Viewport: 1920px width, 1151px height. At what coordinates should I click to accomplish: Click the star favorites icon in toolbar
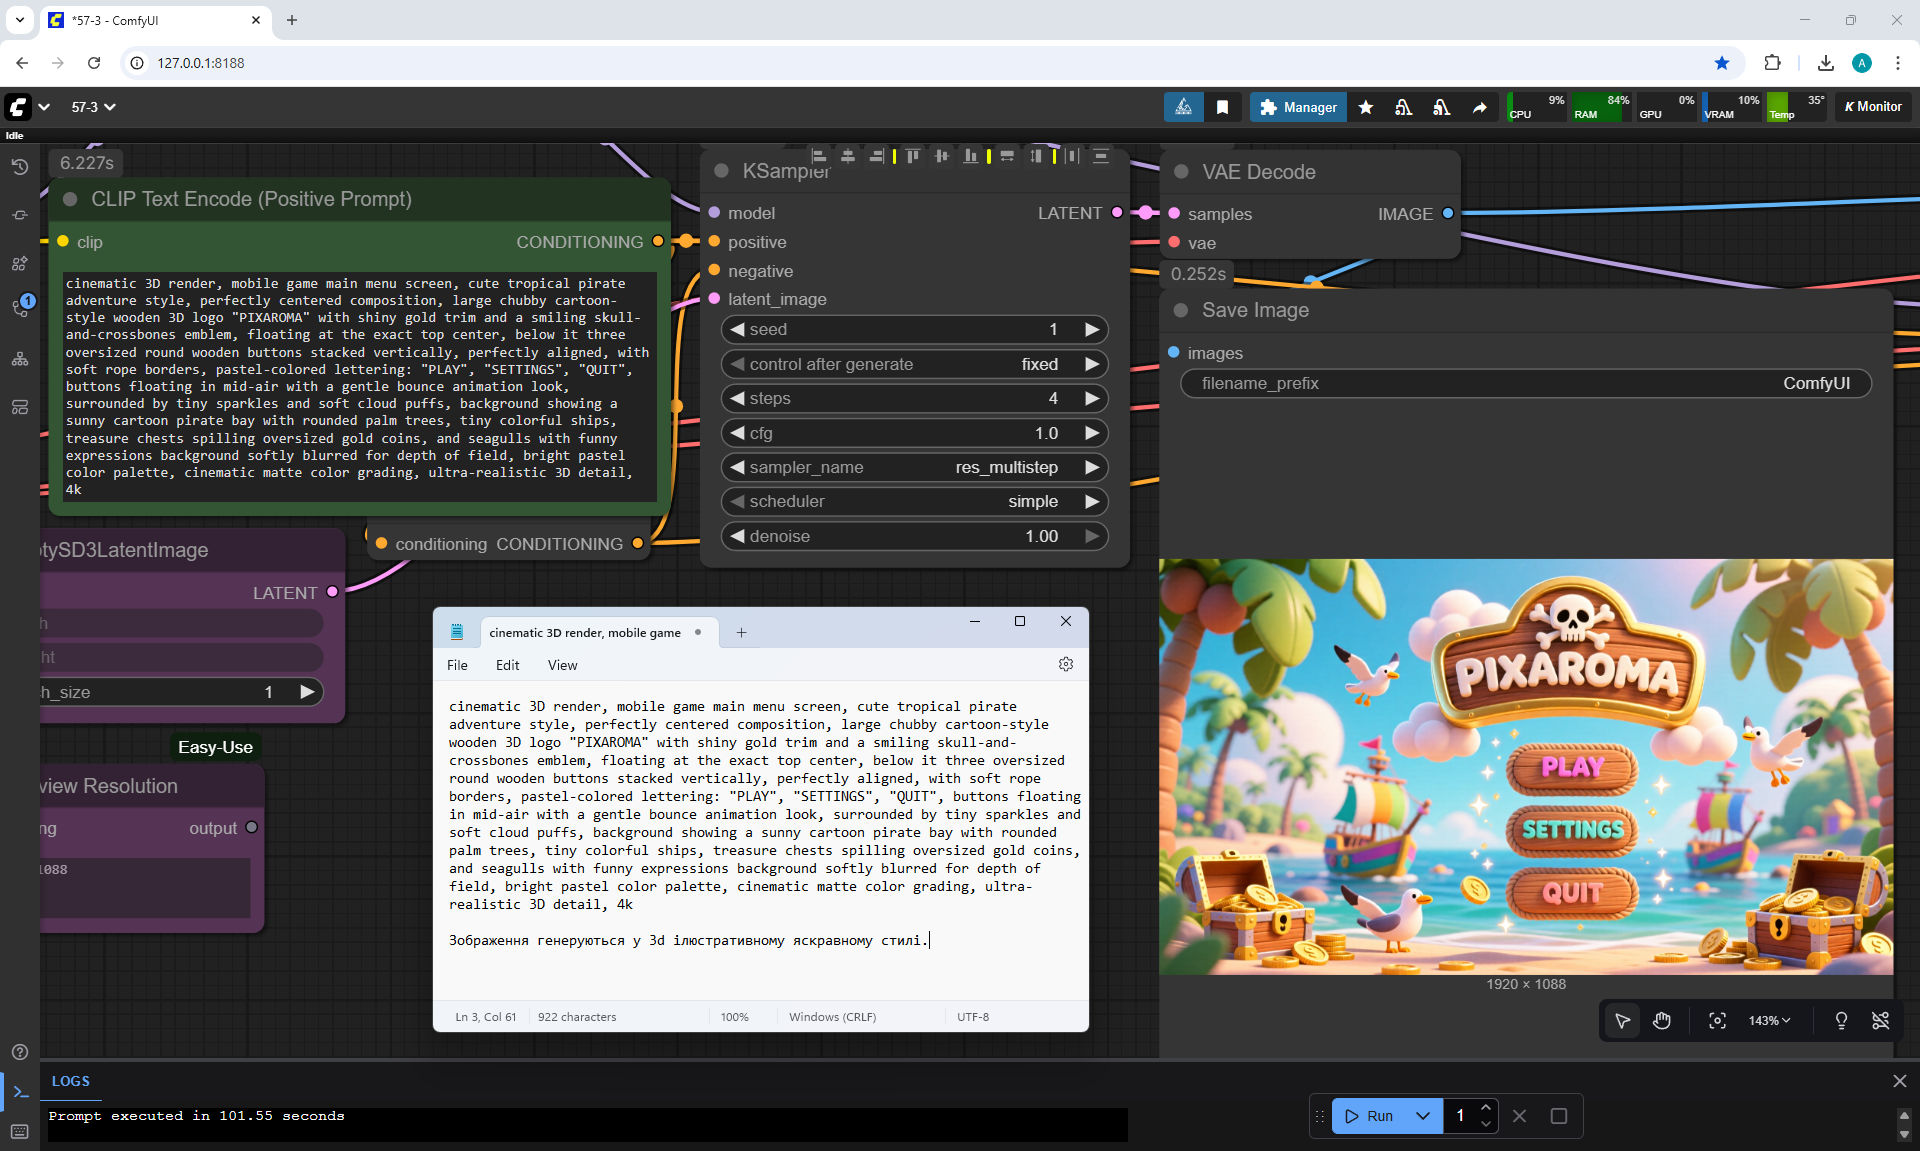coord(1366,107)
